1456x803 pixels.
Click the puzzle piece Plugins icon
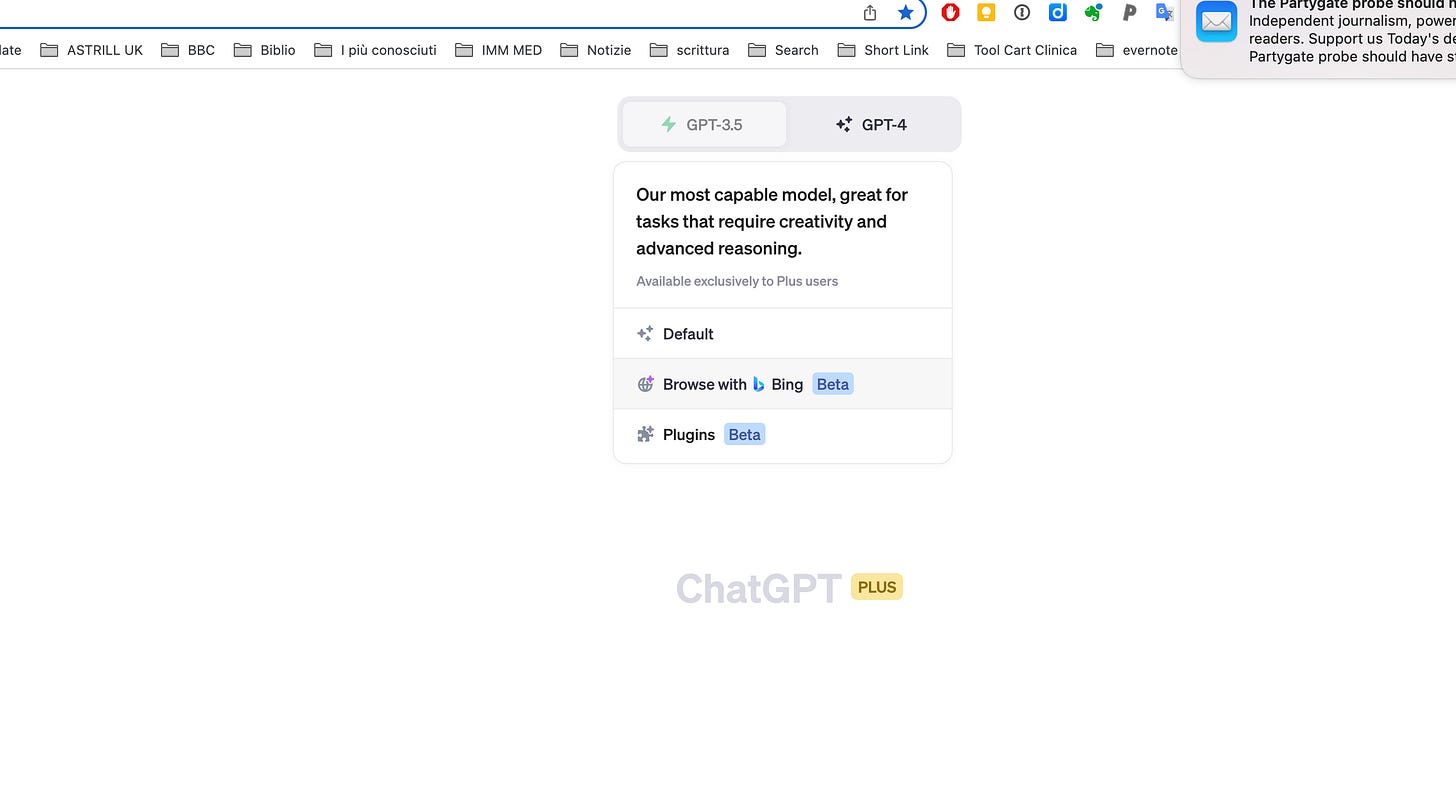tap(645, 434)
